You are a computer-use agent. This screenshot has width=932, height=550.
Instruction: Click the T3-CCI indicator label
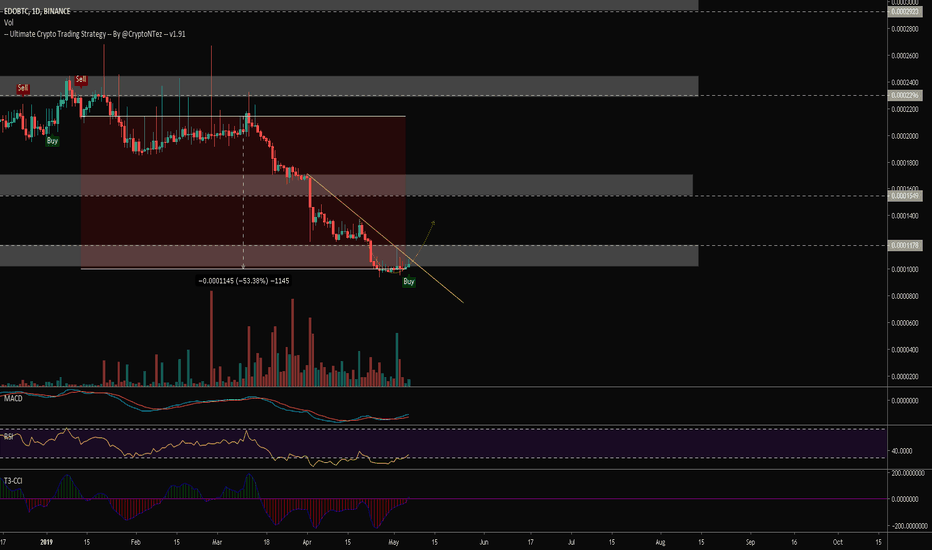click(x=13, y=480)
